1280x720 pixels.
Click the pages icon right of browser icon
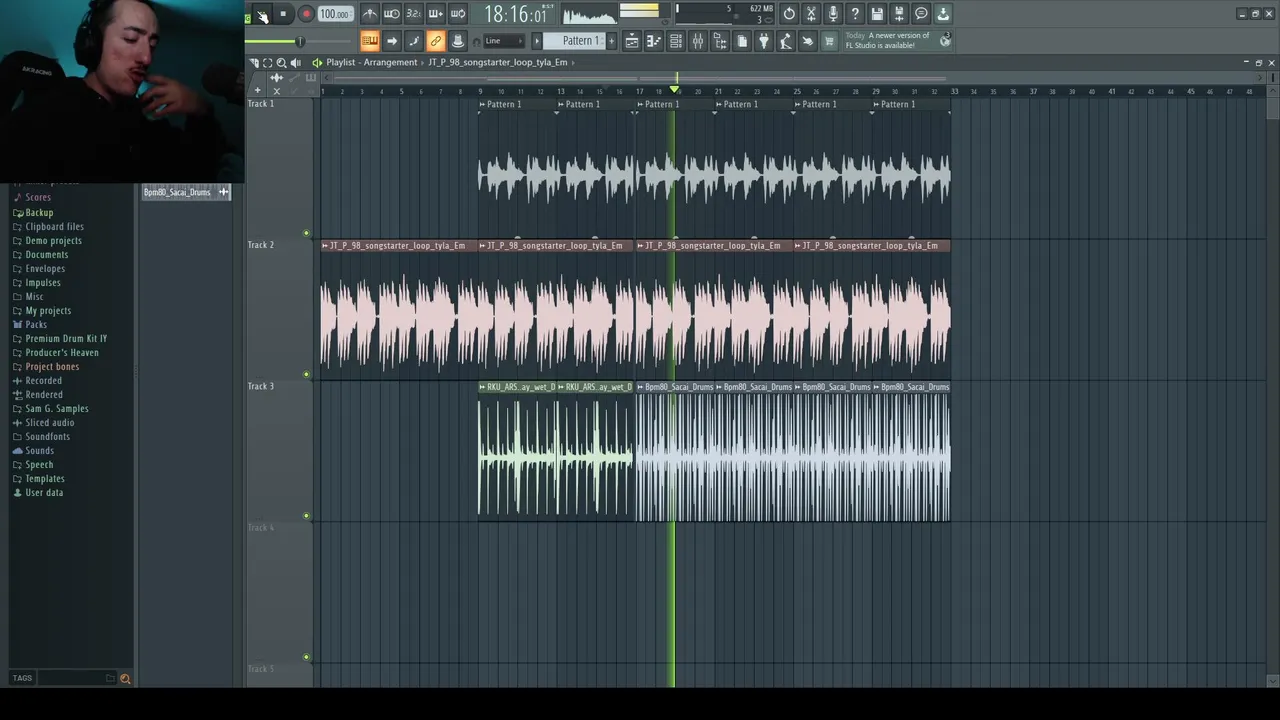[742, 41]
